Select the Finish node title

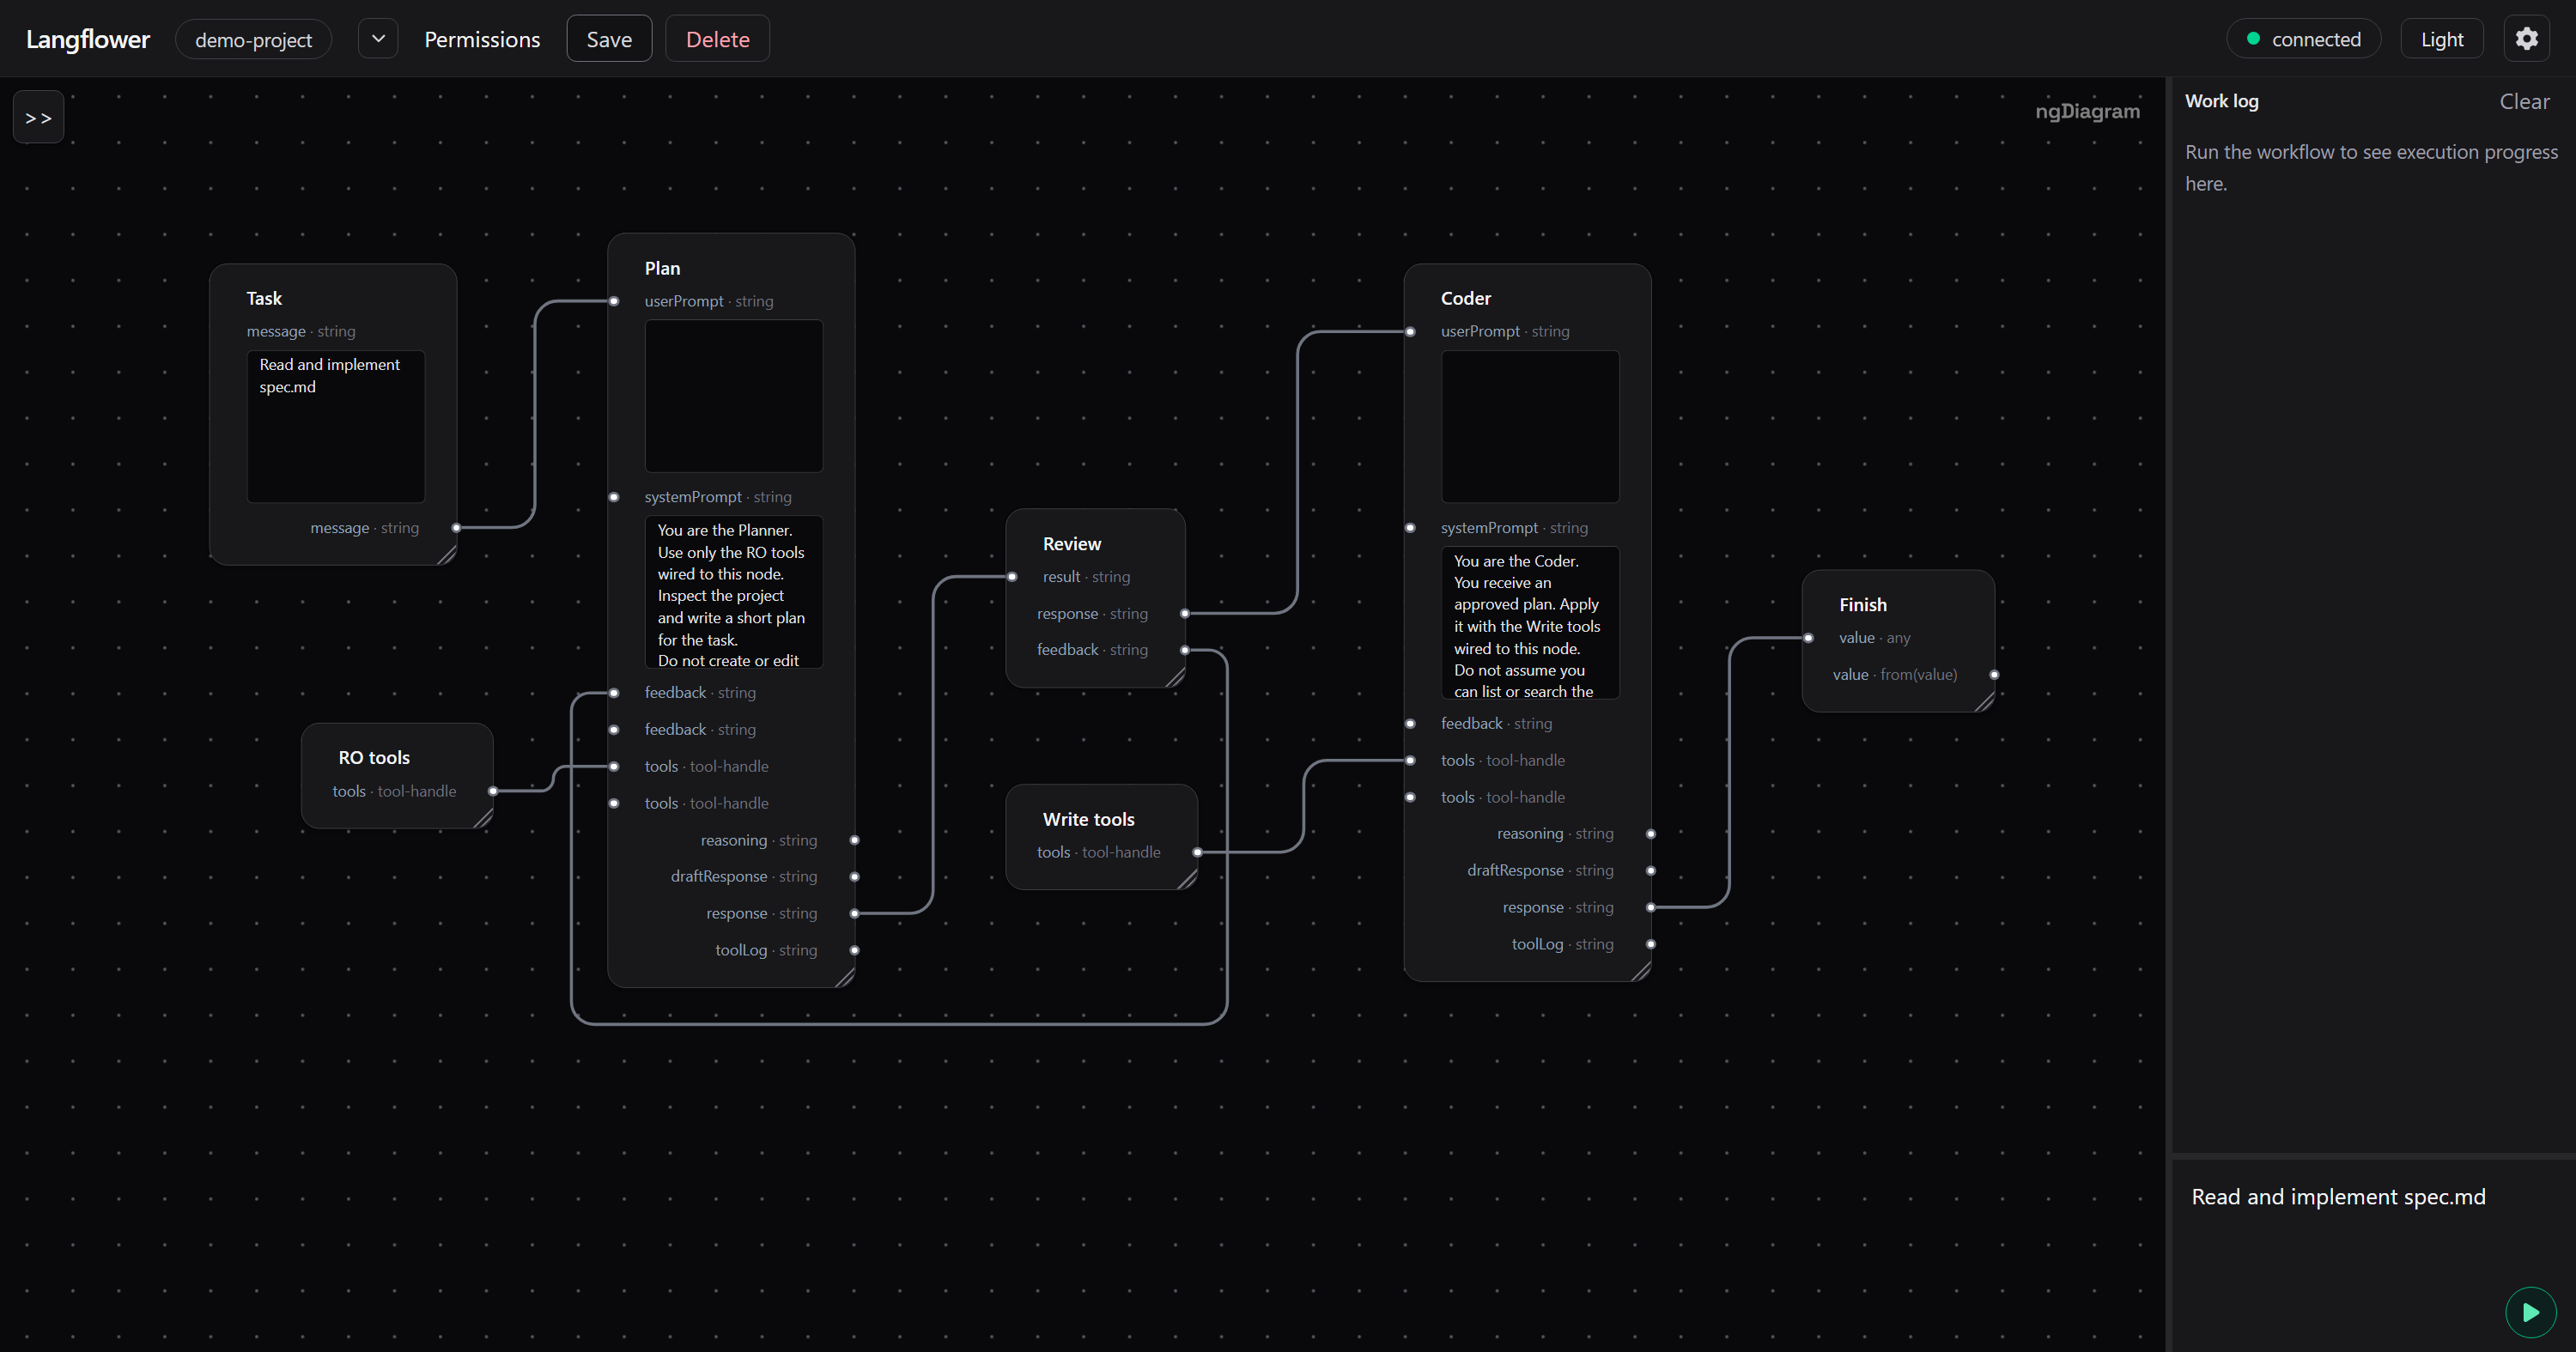tap(1862, 605)
